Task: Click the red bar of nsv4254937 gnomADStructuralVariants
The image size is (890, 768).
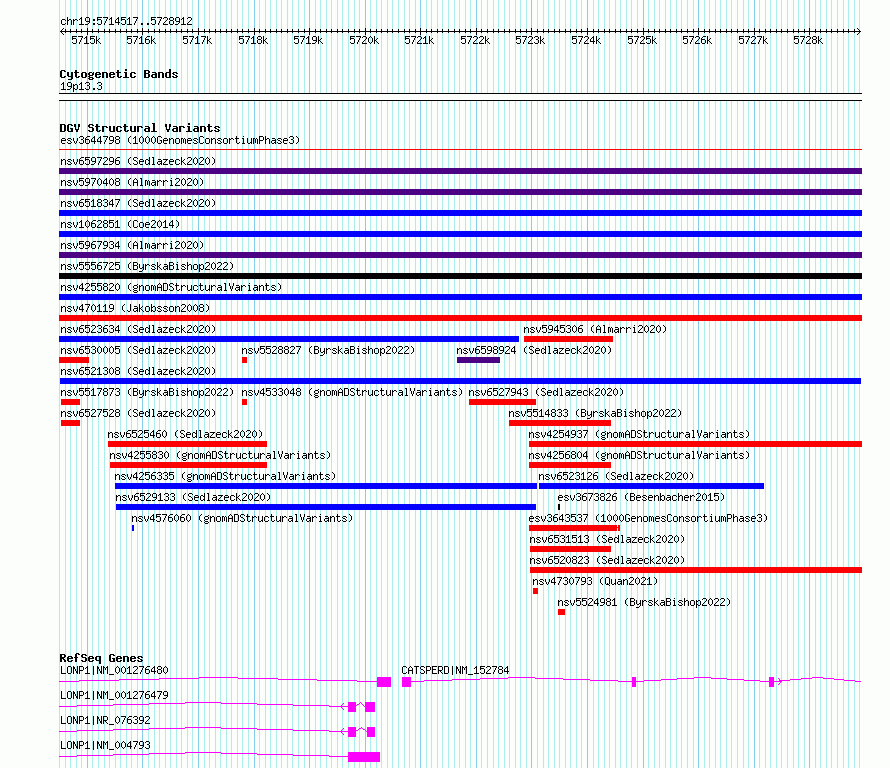Action: [x=695, y=444]
